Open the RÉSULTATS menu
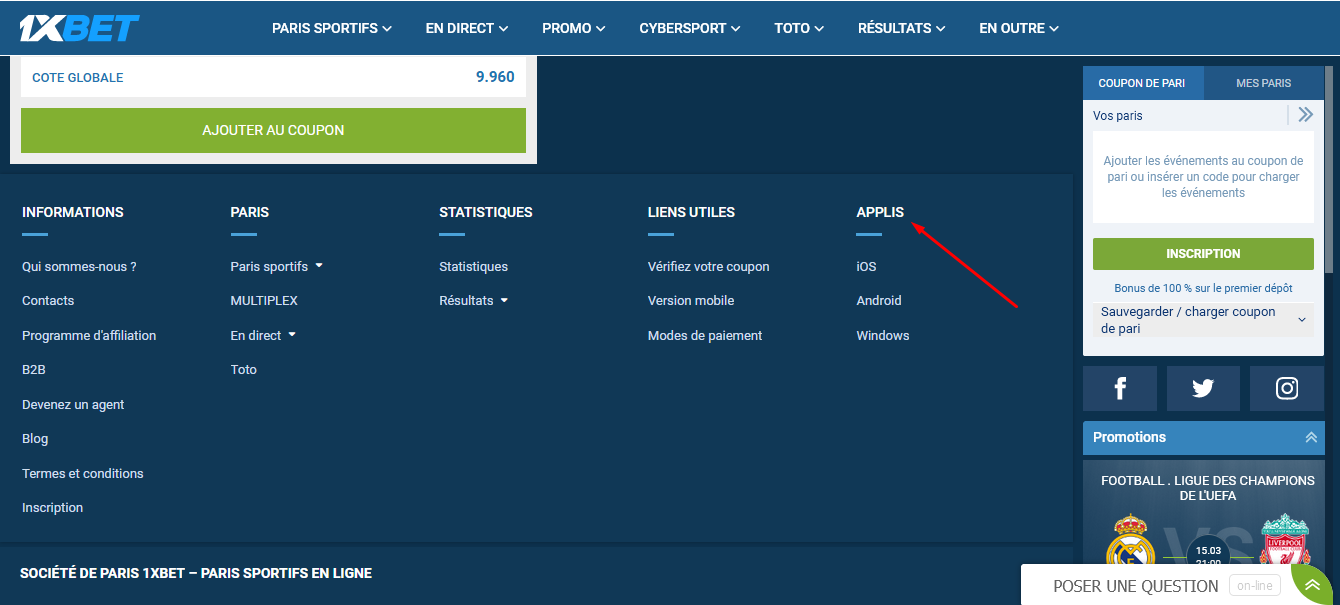This screenshot has width=1340, height=605. 902,28
